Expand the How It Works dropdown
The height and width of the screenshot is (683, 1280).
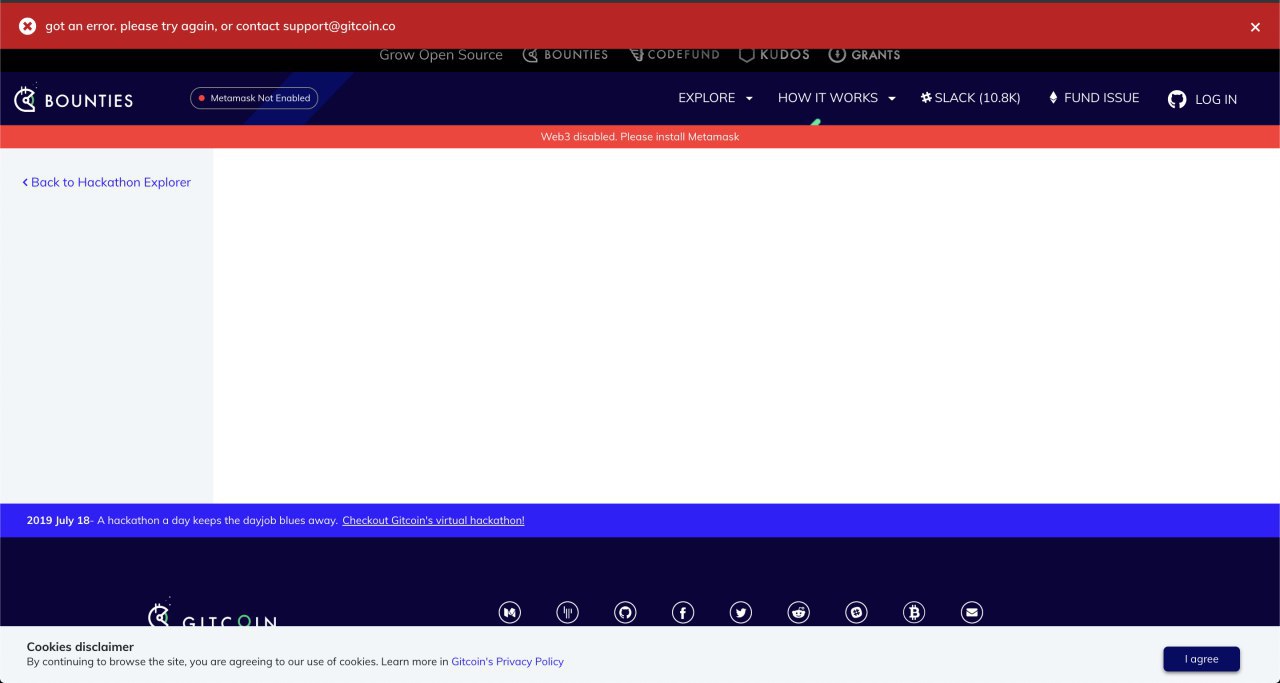(x=836, y=98)
